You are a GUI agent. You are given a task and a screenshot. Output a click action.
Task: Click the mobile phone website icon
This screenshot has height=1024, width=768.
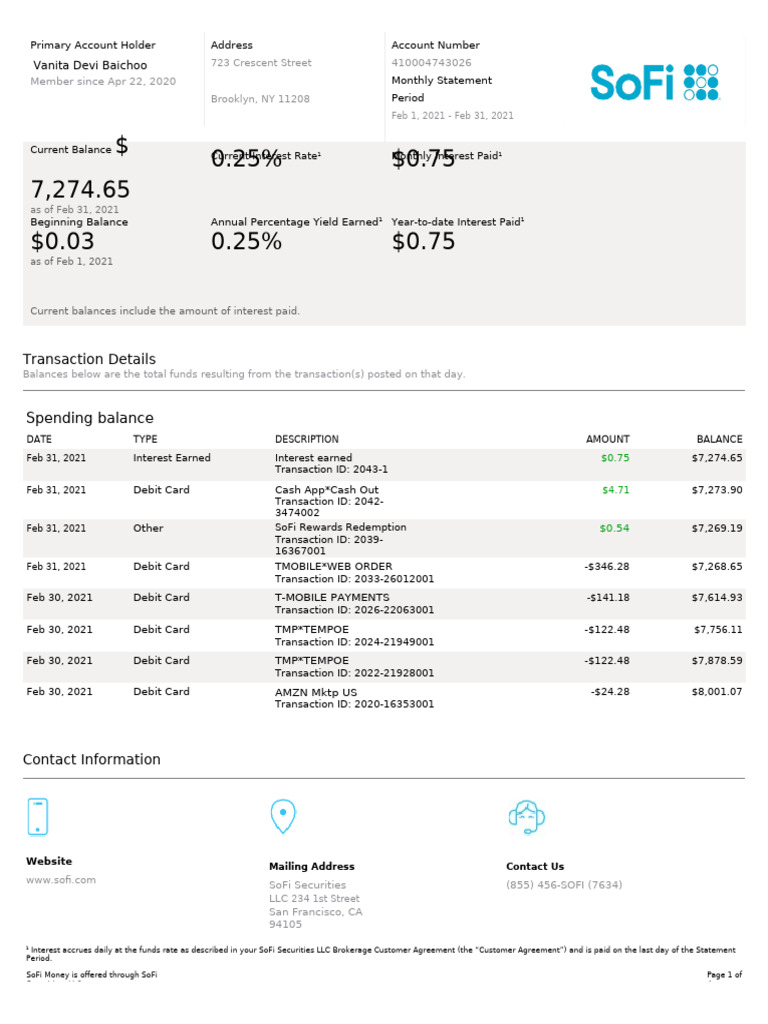tap(37, 816)
